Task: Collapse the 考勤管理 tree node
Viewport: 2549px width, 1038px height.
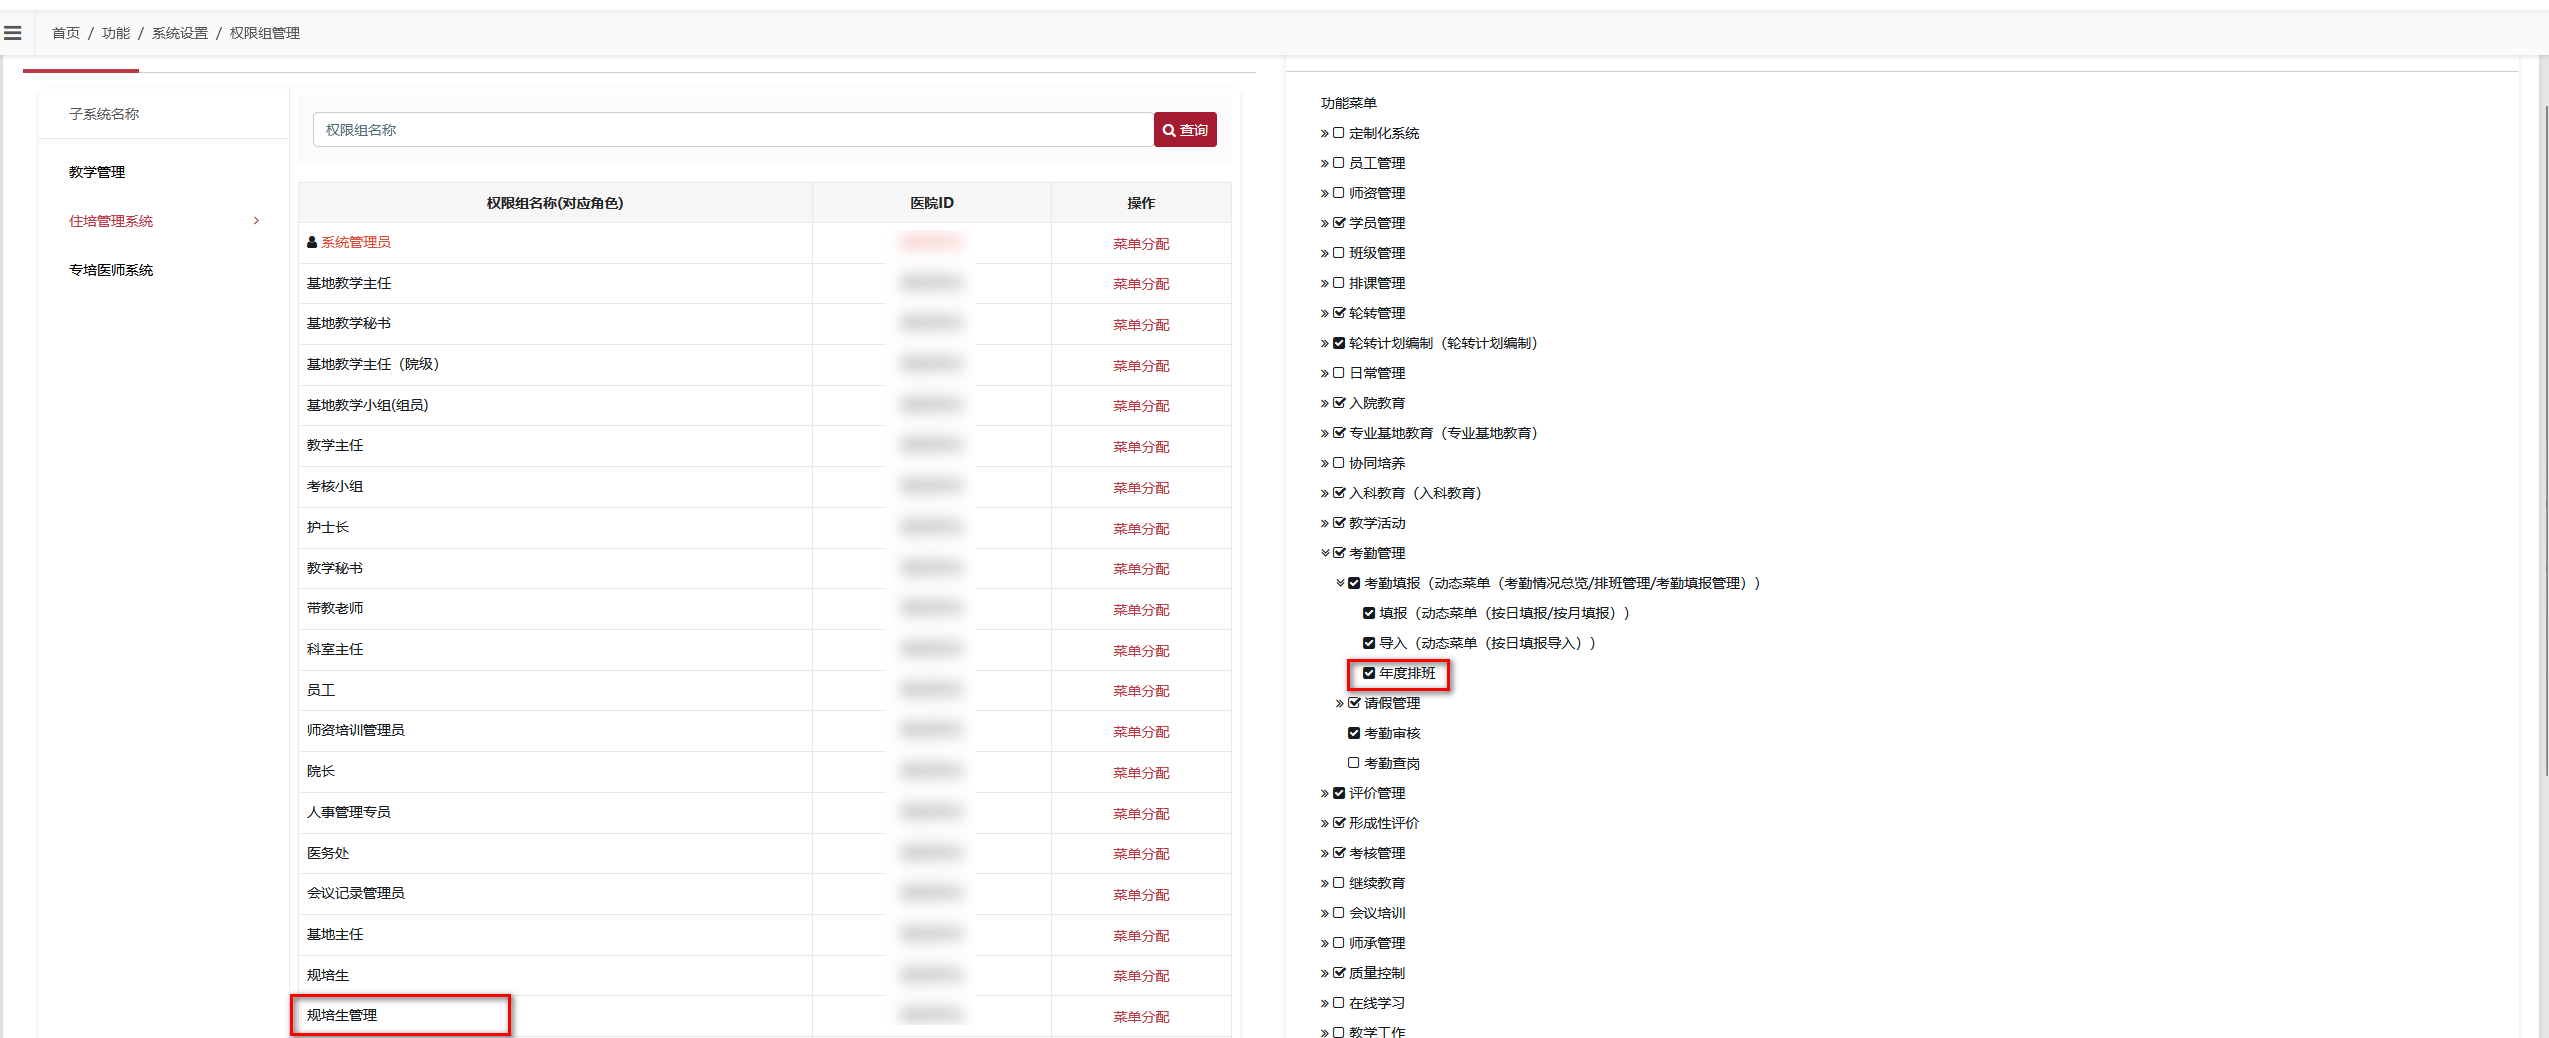Action: [1325, 553]
